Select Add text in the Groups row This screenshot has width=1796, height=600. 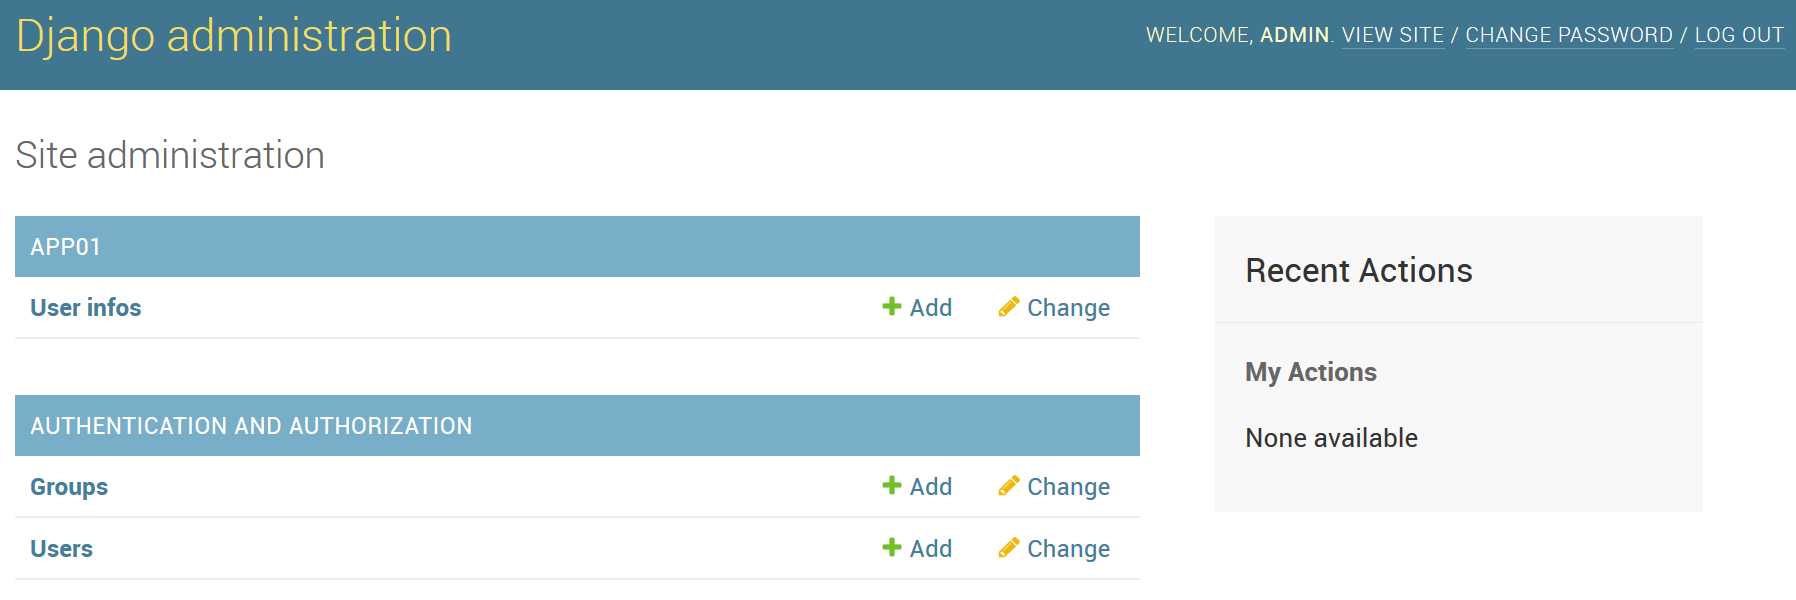point(930,487)
